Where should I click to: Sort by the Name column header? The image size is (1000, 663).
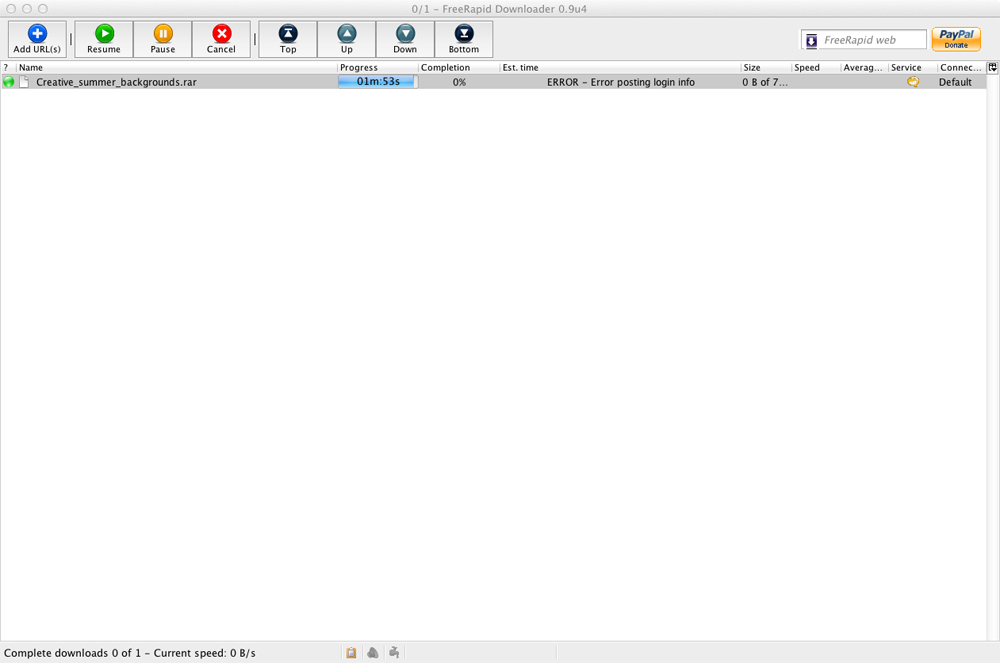click(x=176, y=68)
